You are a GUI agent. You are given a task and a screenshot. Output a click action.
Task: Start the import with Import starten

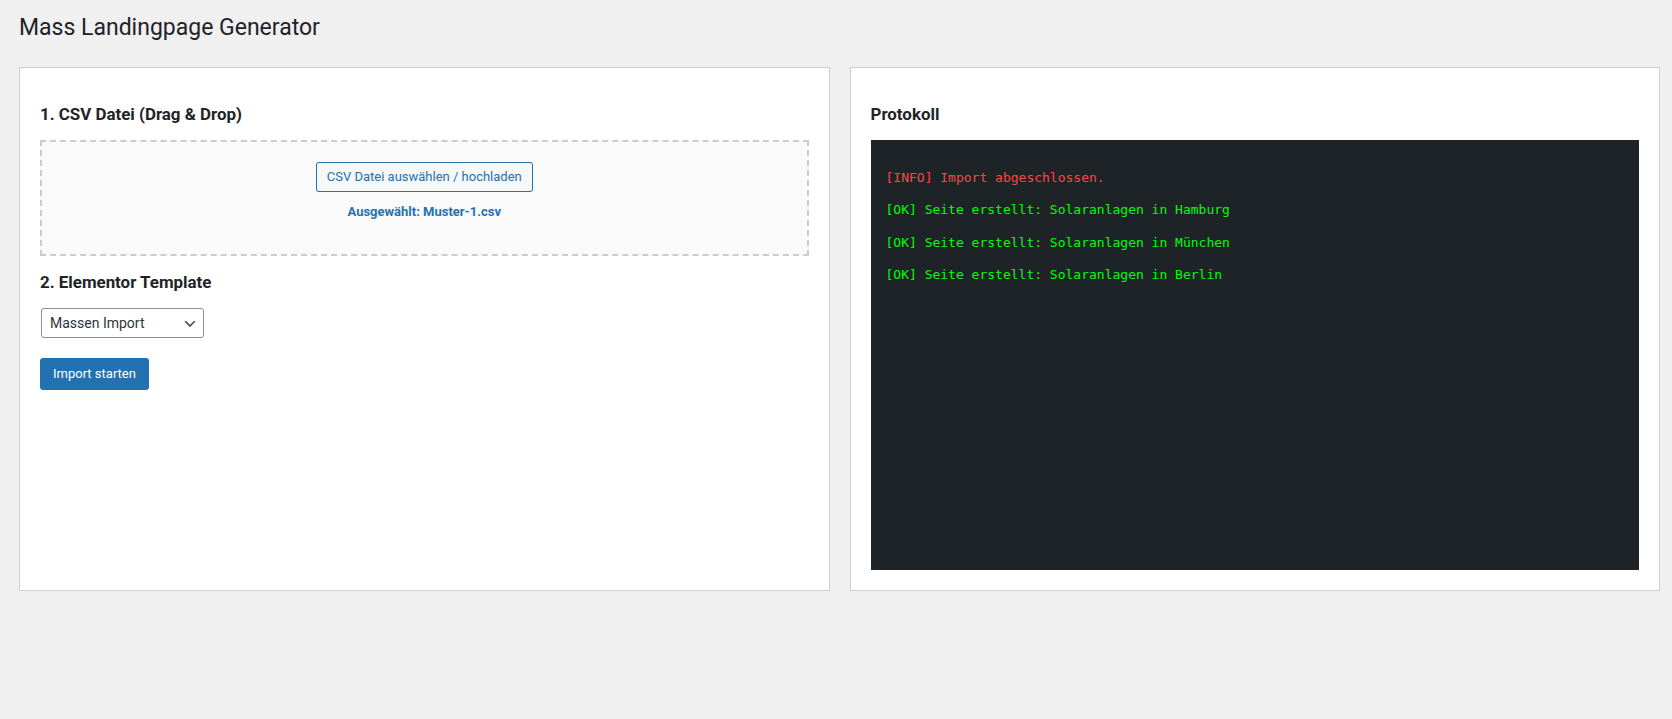click(x=94, y=374)
